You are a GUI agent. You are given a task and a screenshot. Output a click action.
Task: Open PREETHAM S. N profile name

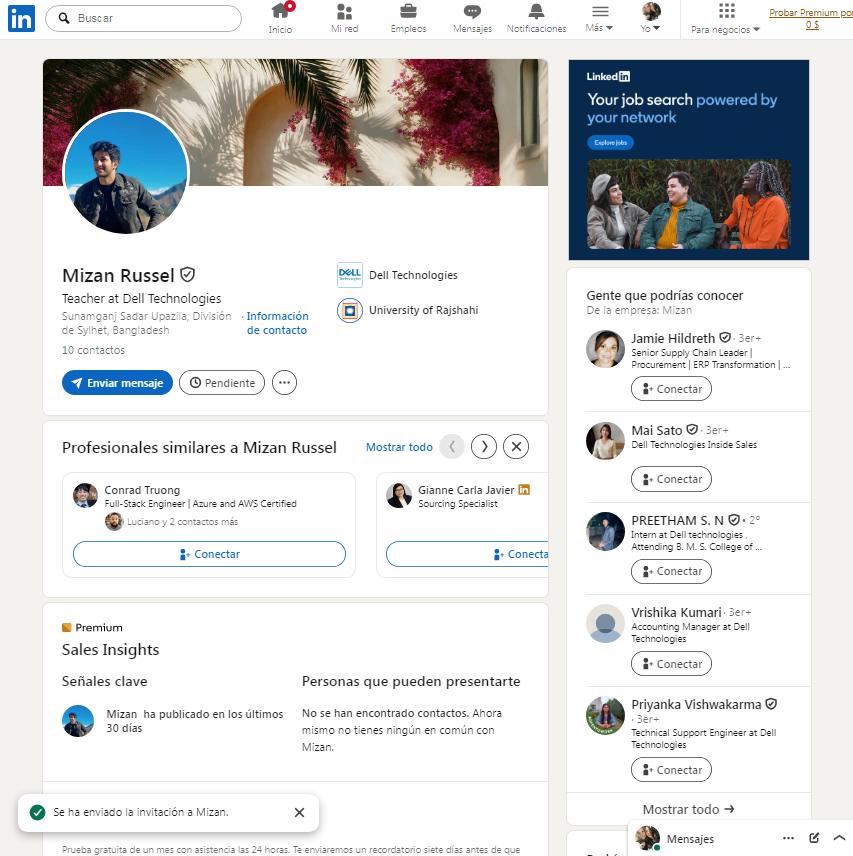(677, 520)
